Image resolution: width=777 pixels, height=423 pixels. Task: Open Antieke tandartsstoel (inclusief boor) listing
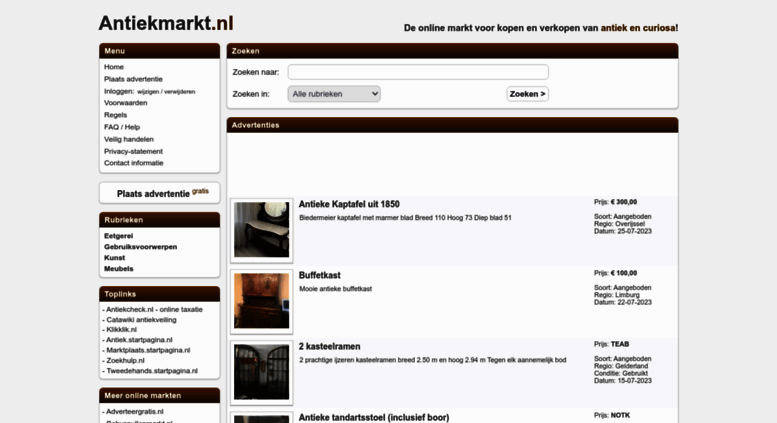coord(374,418)
